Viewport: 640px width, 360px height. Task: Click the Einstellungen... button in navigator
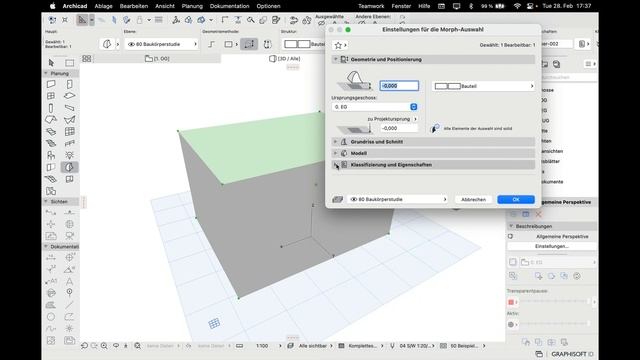[x=551, y=246]
